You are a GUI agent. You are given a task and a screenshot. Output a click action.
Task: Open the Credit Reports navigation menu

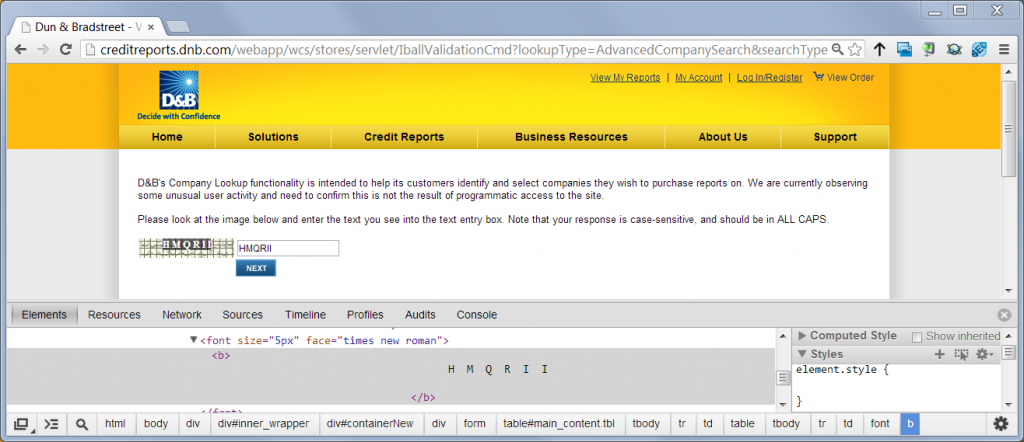point(404,137)
